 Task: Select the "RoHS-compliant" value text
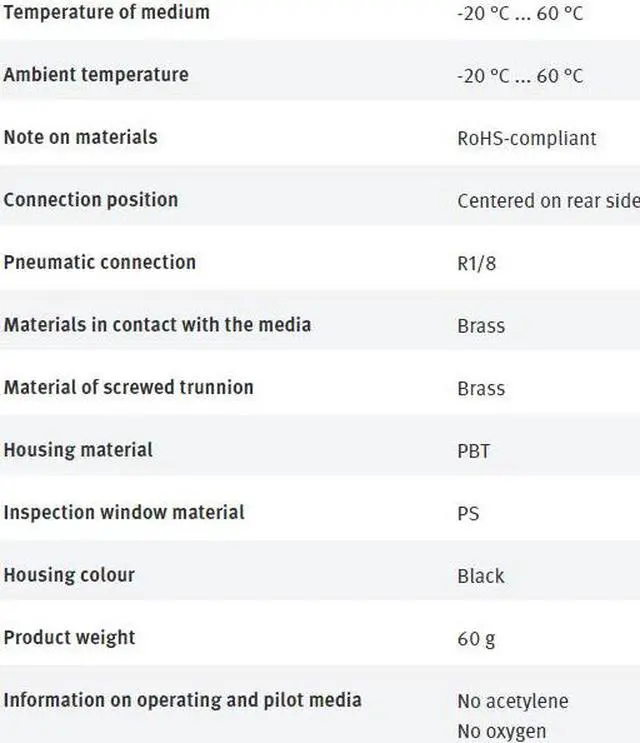[x=526, y=139]
